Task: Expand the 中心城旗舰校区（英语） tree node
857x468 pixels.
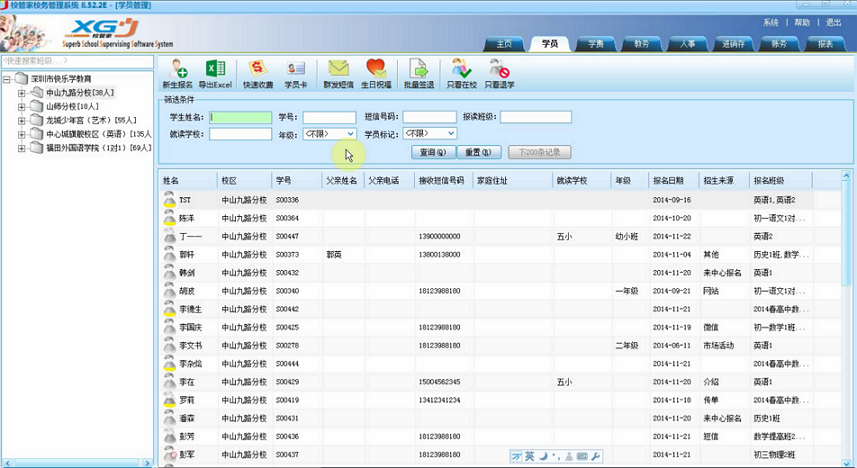Action: tap(21, 134)
